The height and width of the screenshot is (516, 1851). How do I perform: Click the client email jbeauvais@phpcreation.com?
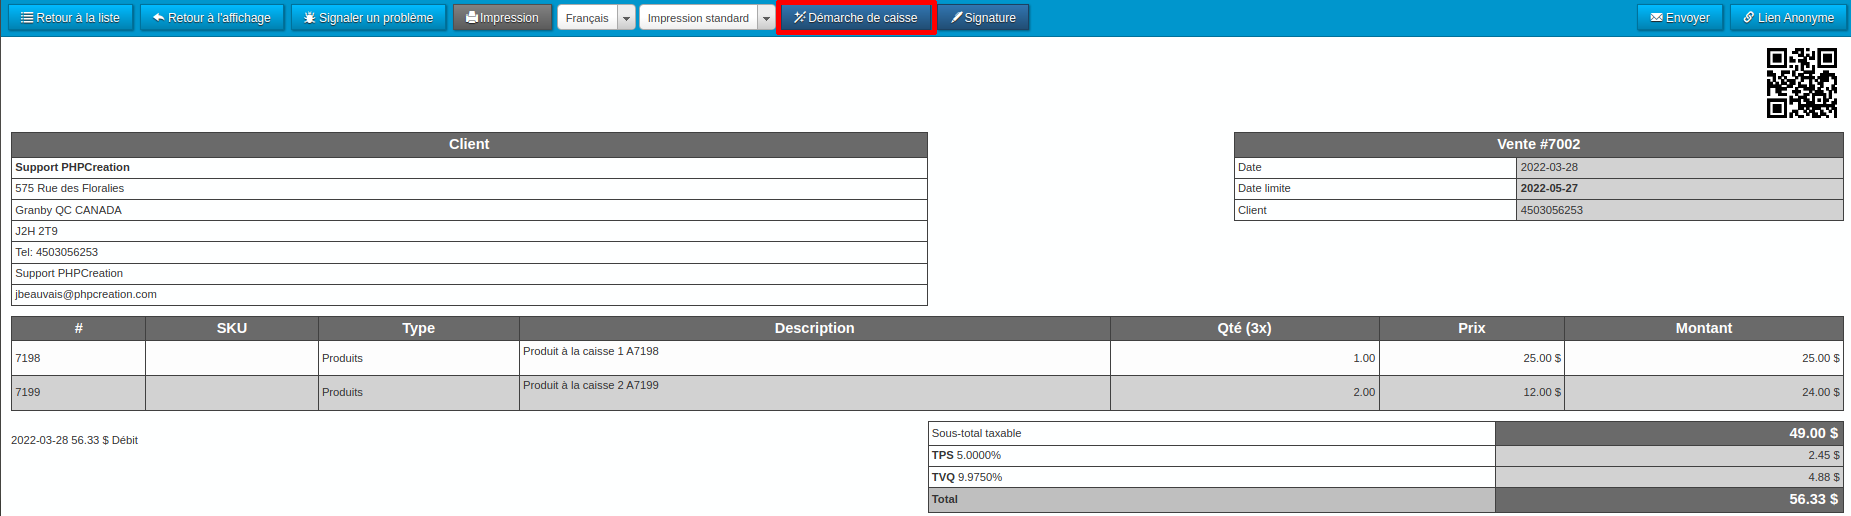86,295
